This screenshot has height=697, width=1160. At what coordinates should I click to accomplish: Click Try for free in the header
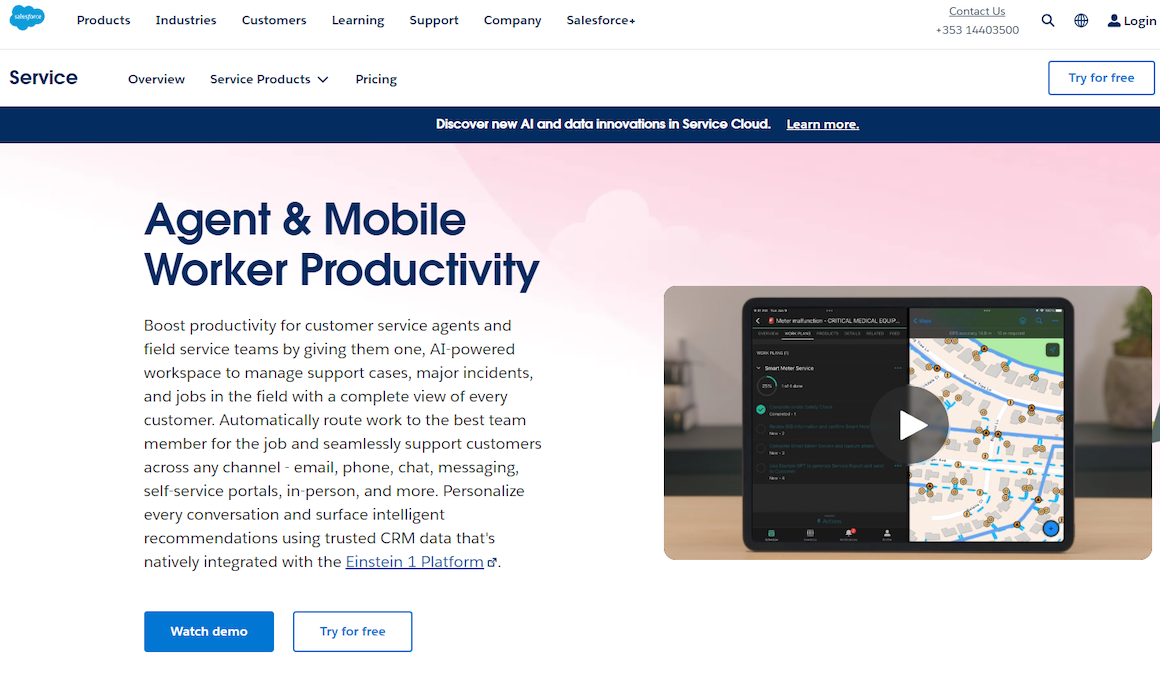pos(1101,78)
